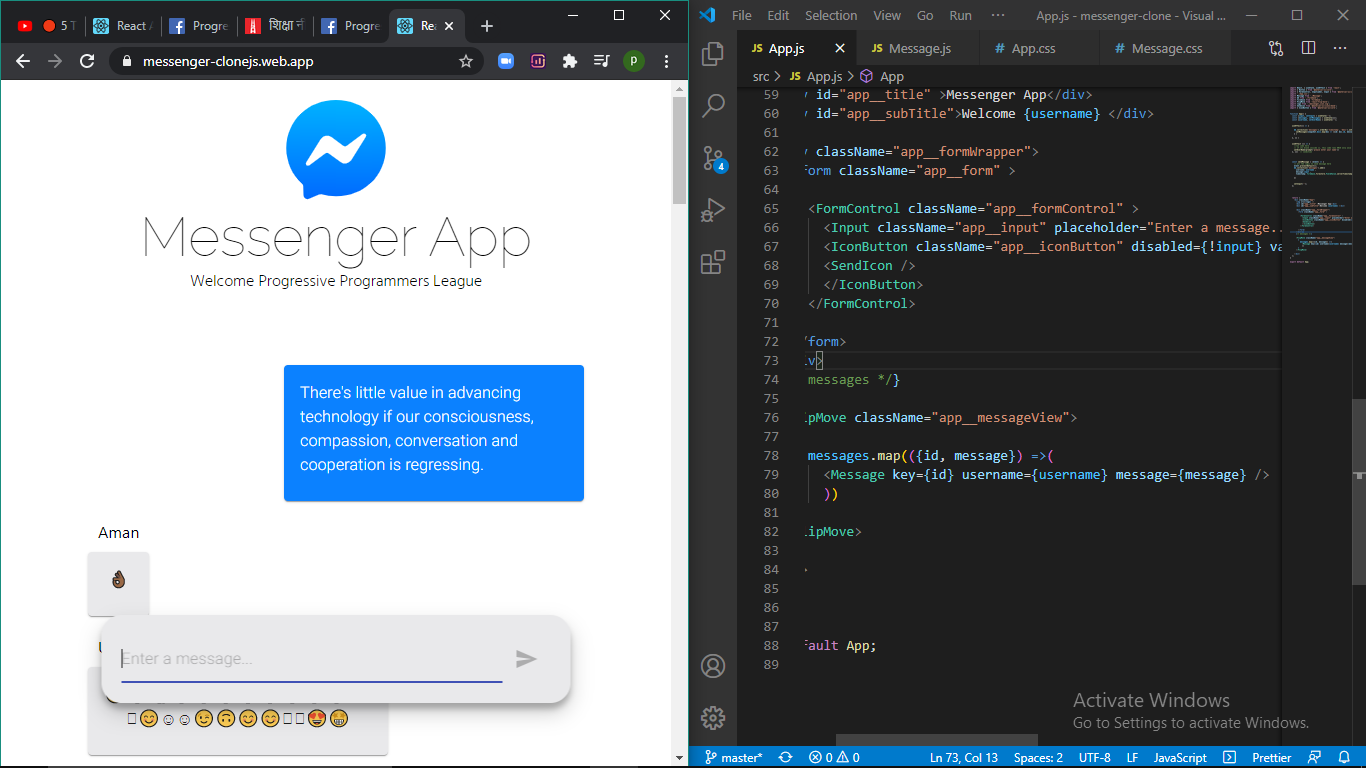Open Chrome media controls icon
Screen dimensions: 1366x768
(601, 61)
